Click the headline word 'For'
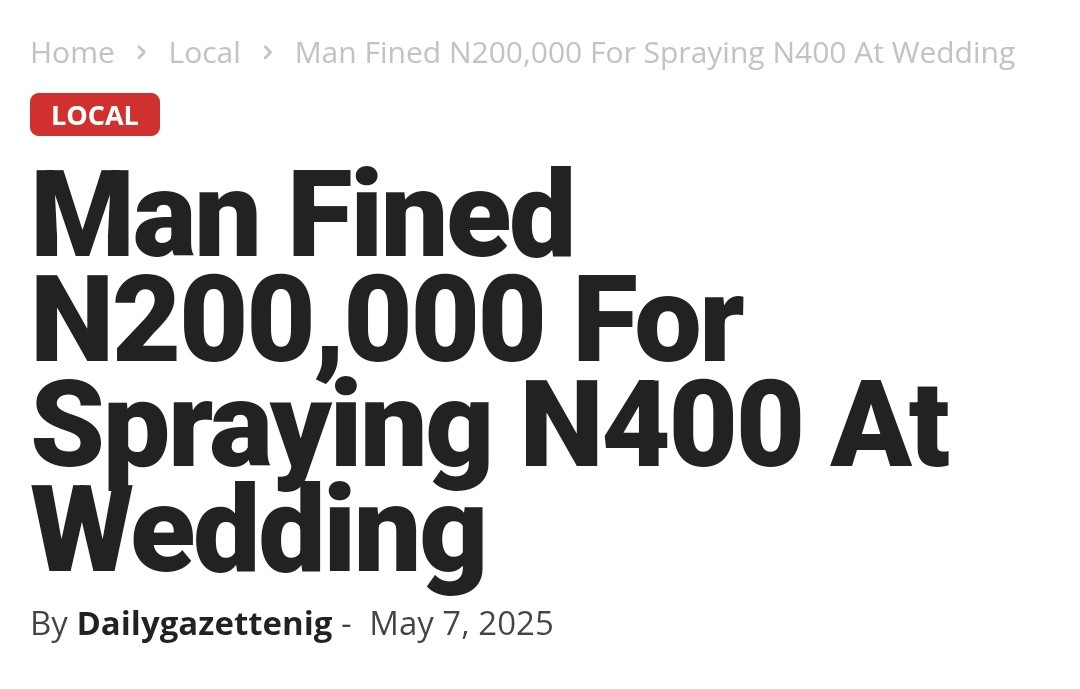Viewport: 1080px width, 689px height. click(x=659, y=319)
